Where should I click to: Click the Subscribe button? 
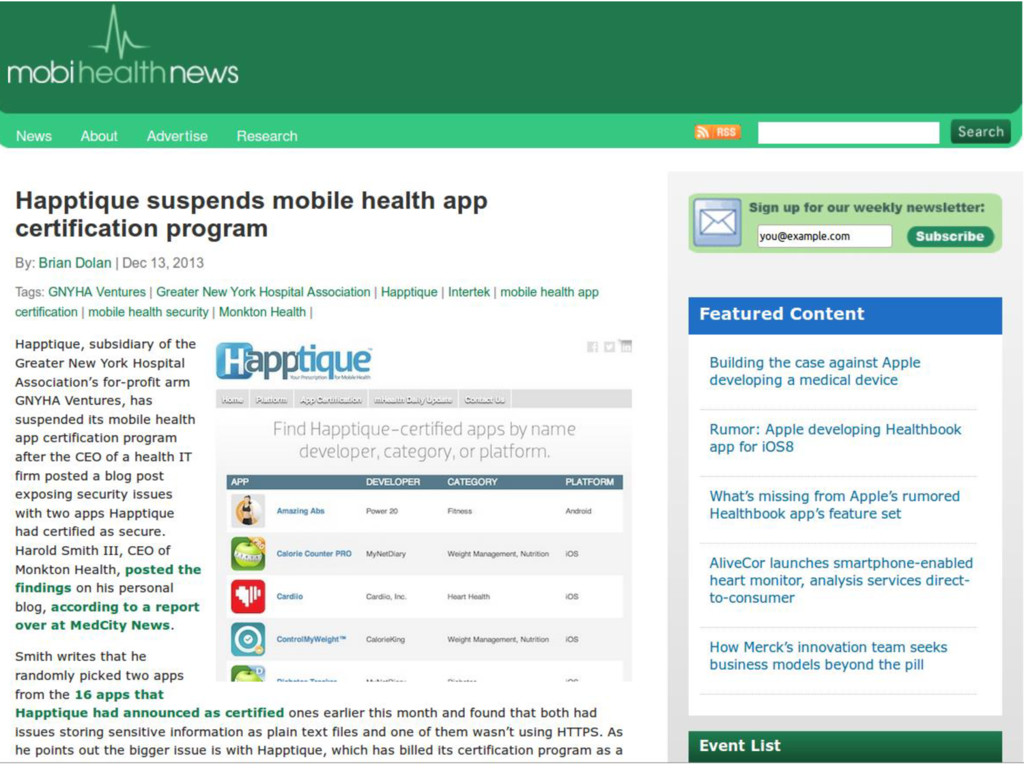950,236
